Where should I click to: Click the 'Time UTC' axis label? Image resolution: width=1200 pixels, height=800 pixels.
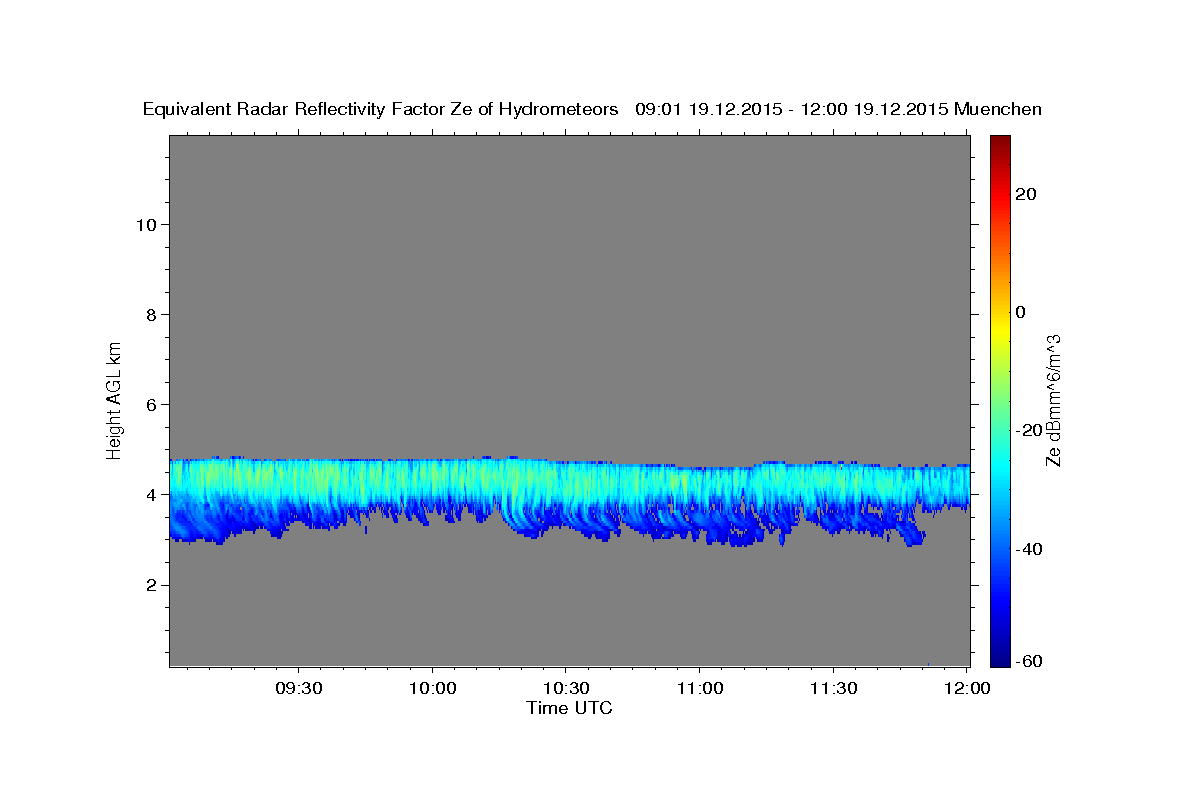569,708
